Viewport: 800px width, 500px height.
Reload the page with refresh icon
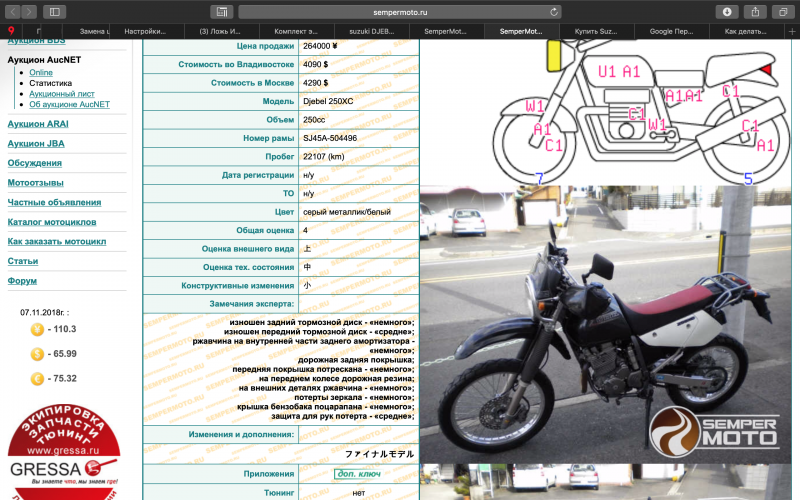click(554, 12)
